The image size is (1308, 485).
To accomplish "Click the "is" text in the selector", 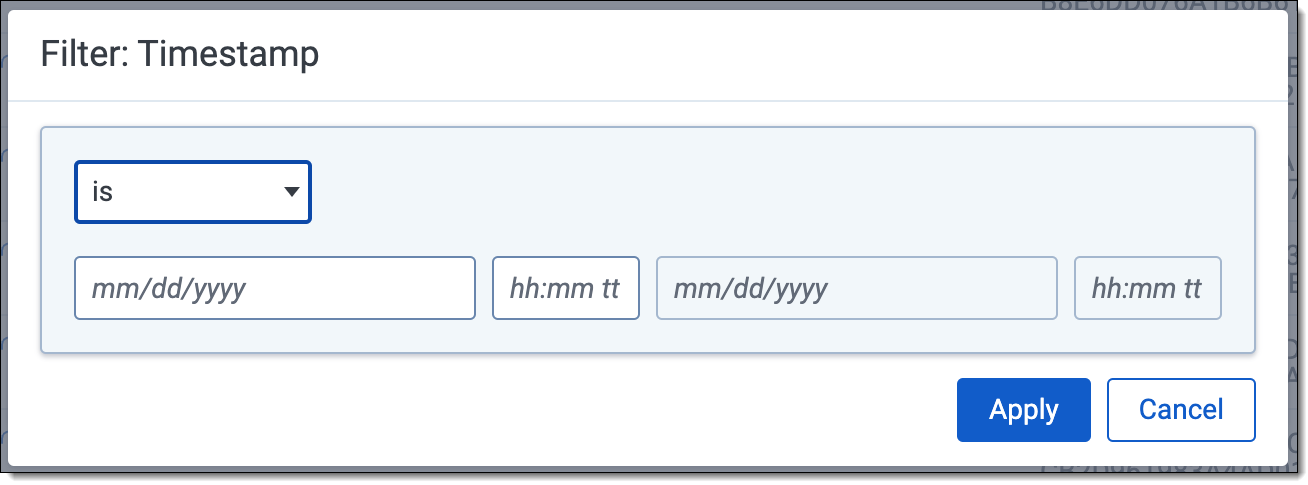I will click(102, 192).
